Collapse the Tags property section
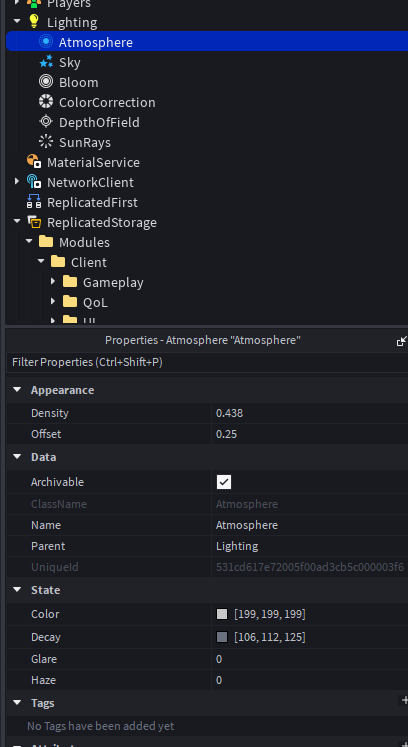The height and width of the screenshot is (747, 408). [17, 703]
